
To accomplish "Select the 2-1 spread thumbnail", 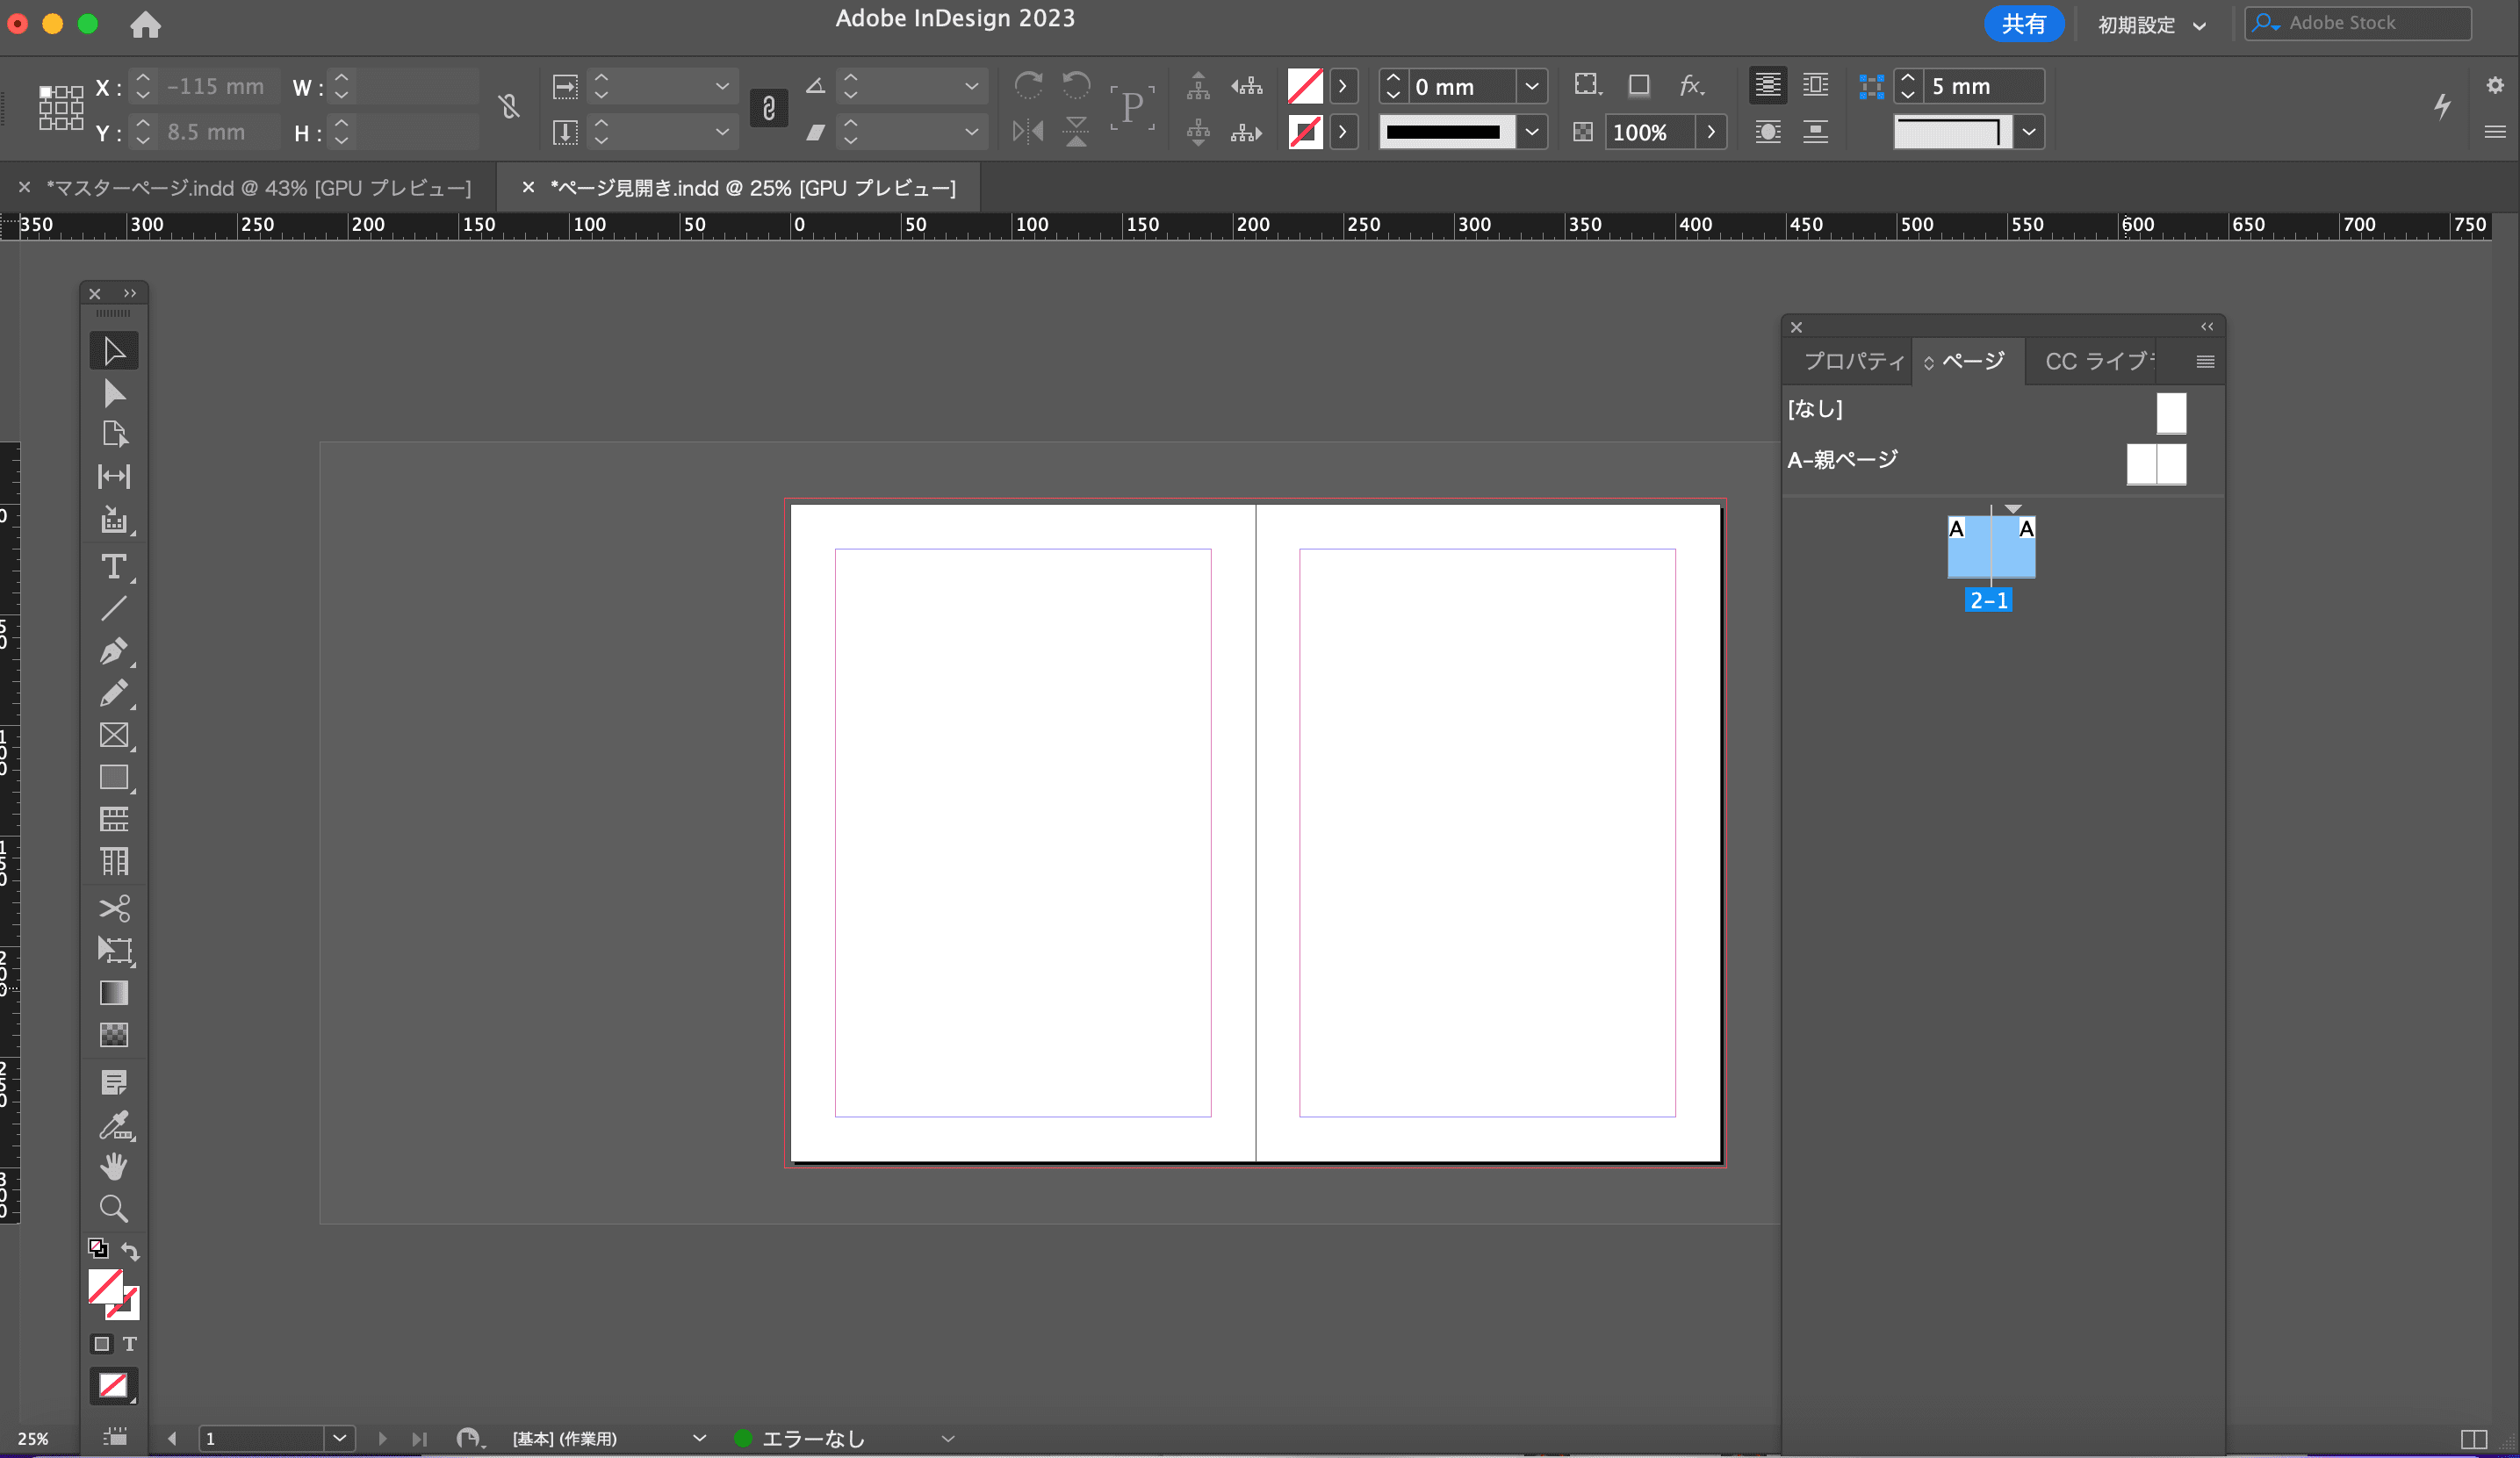I will pos(1990,546).
